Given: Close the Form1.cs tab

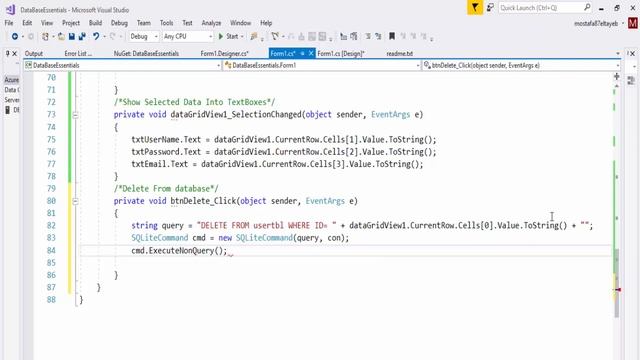Looking at the screenshot, I should (311, 53).
